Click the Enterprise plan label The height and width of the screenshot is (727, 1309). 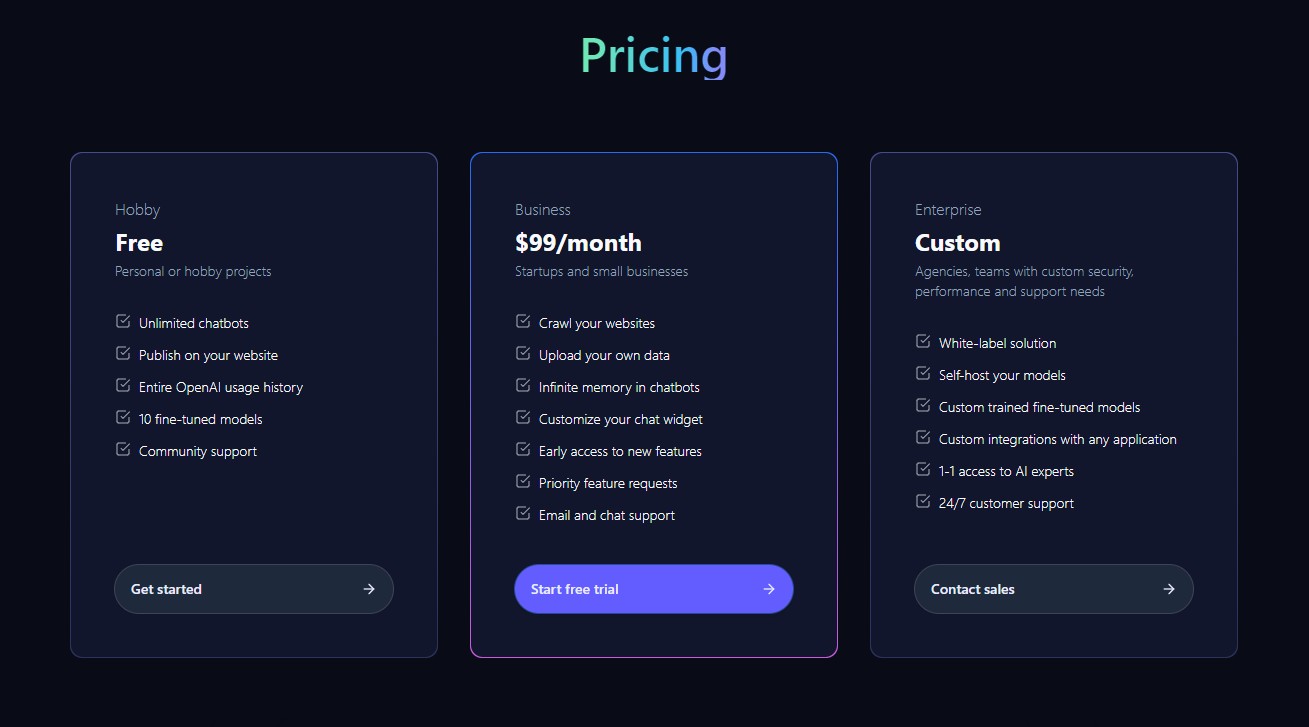click(948, 210)
